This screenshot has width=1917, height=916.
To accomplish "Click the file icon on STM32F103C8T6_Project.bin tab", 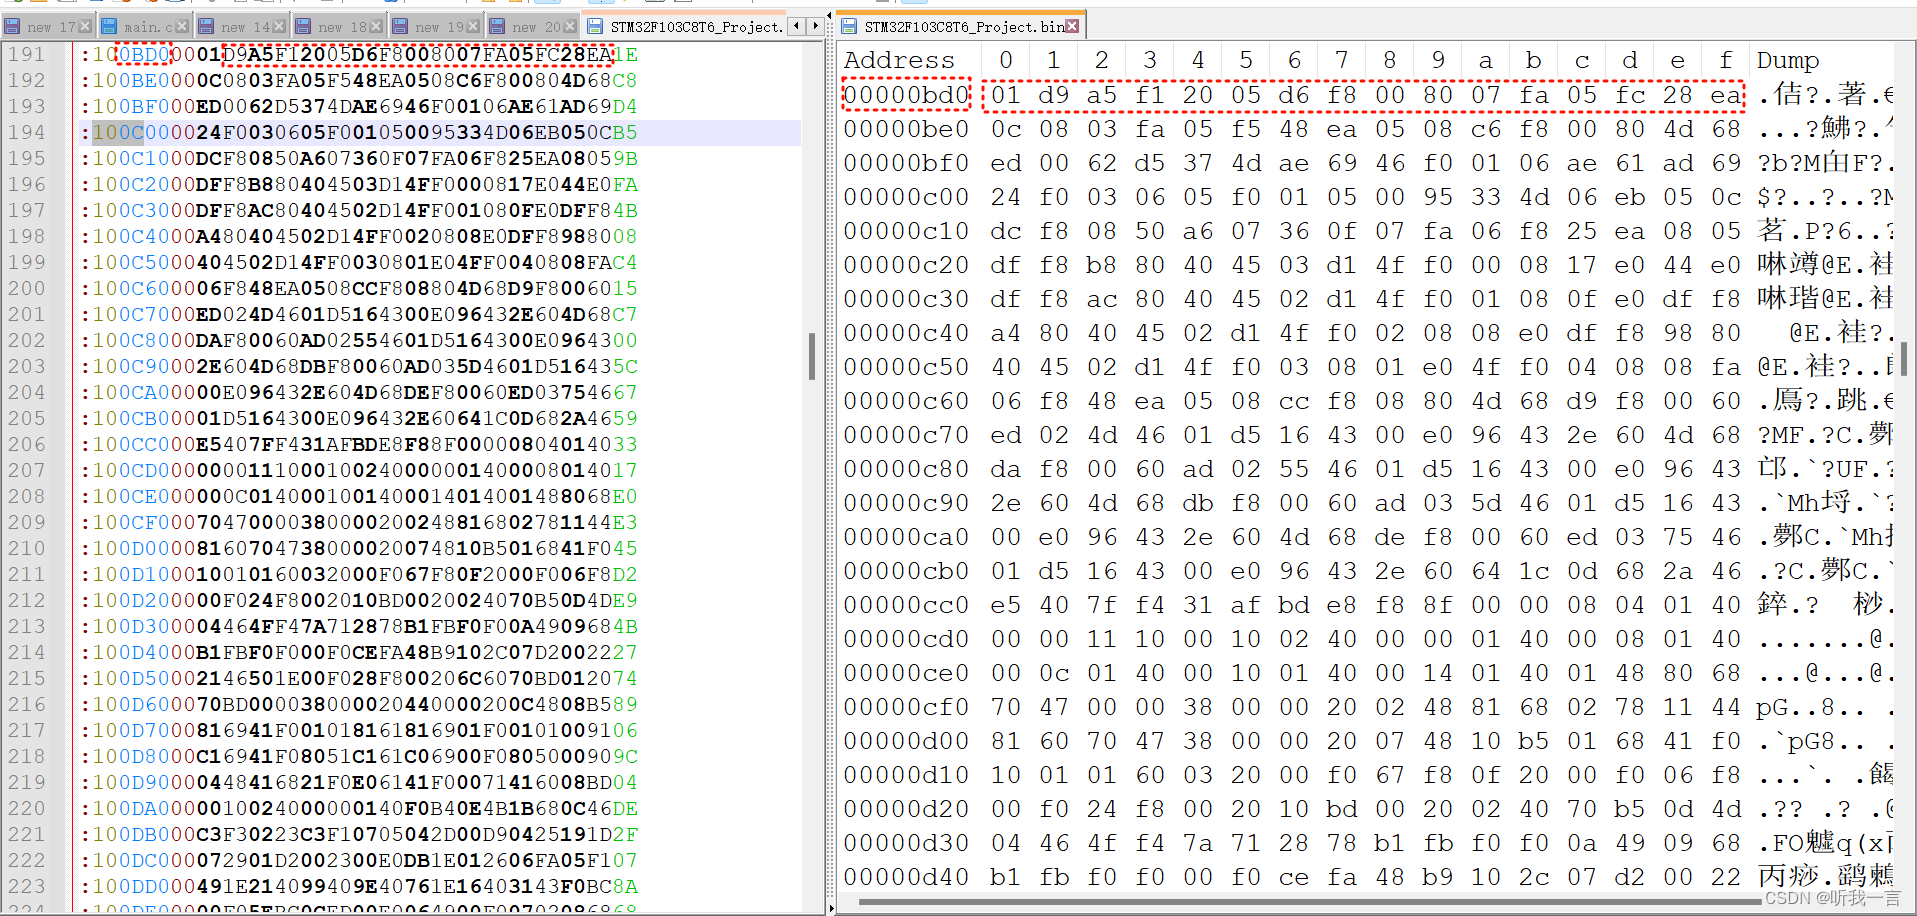I will (x=849, y=26).
